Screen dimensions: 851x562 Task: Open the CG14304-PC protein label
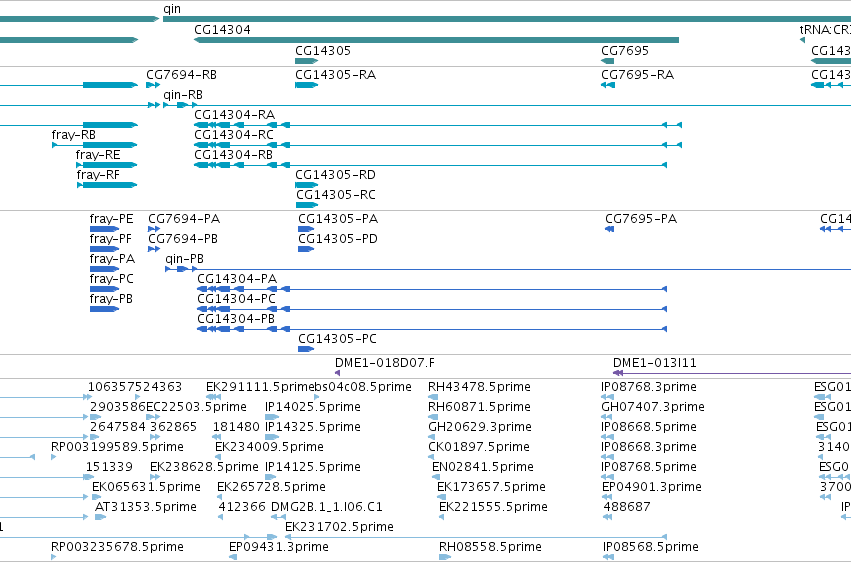[236, 299]
